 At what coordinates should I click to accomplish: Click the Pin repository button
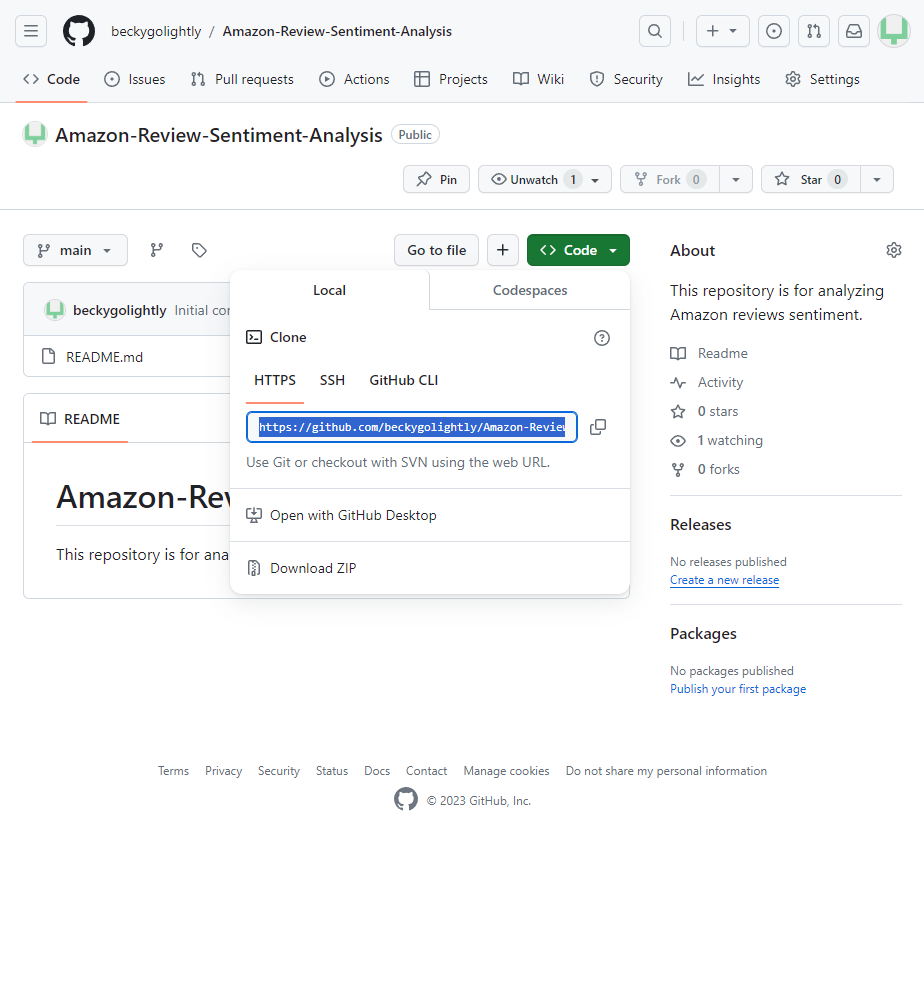pos(437,180)
